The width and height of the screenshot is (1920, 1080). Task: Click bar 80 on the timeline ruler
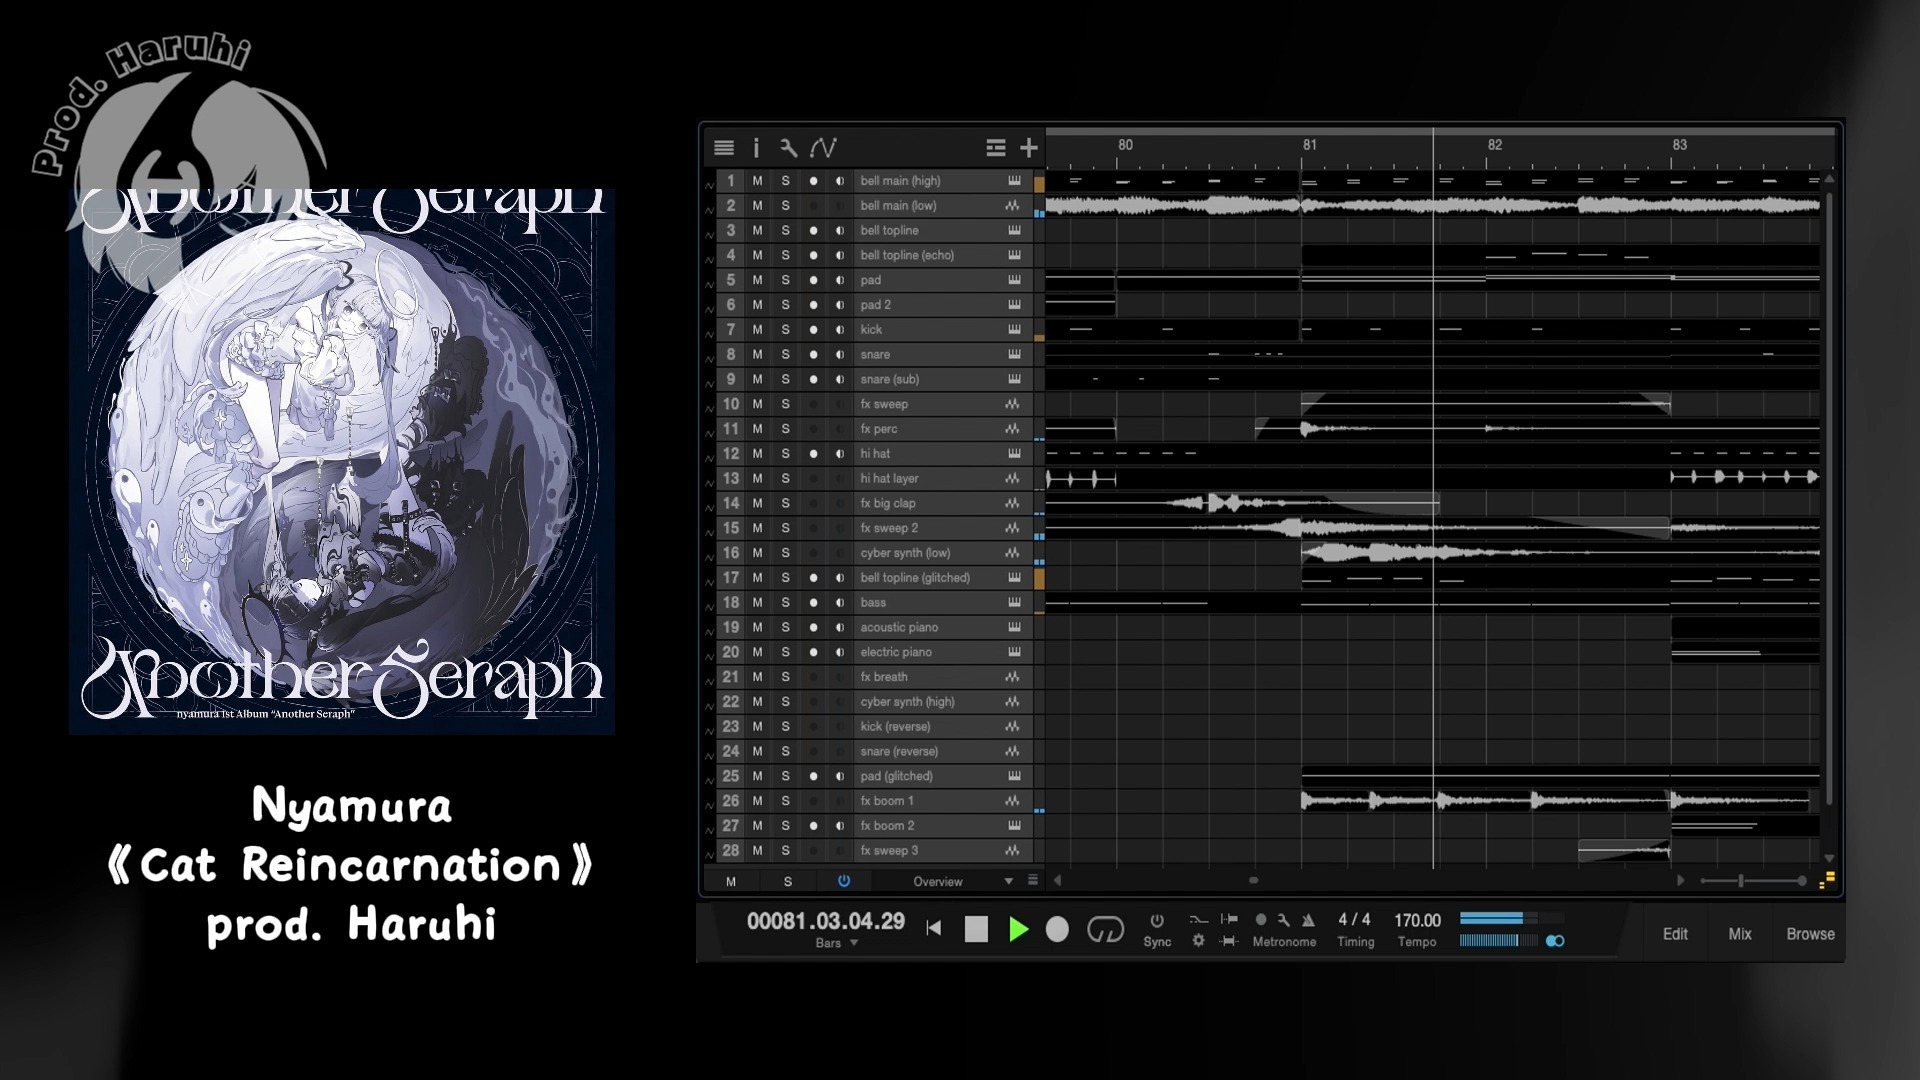(1125, 145)
